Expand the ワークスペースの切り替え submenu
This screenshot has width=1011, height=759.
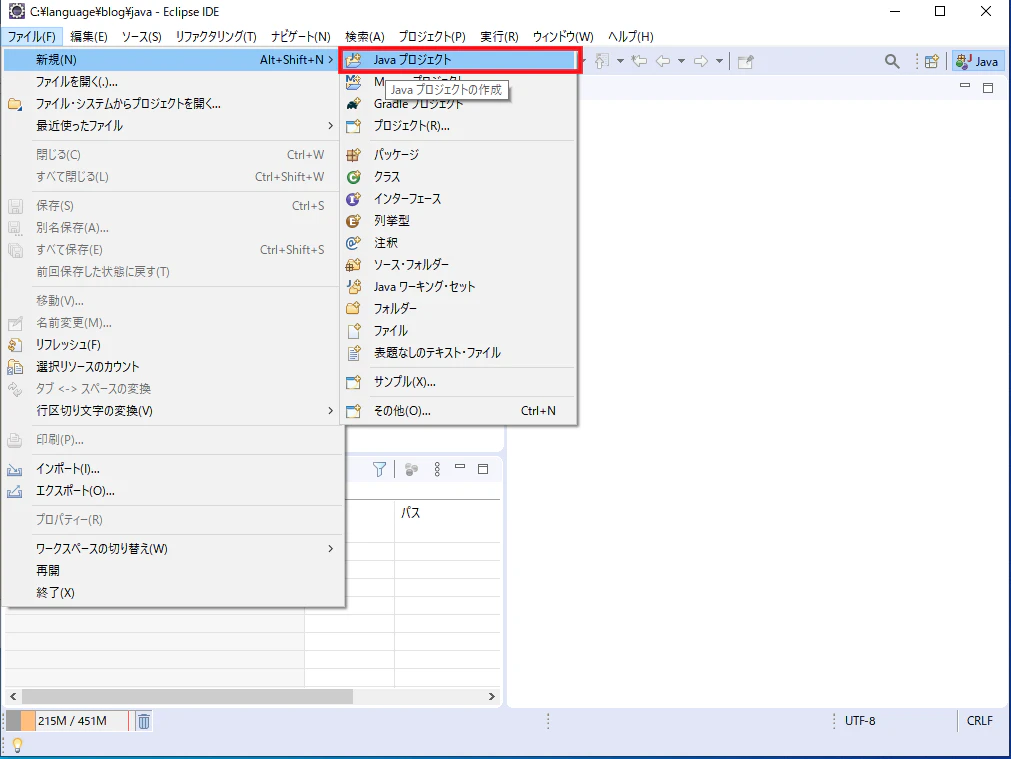coord(173,549)
